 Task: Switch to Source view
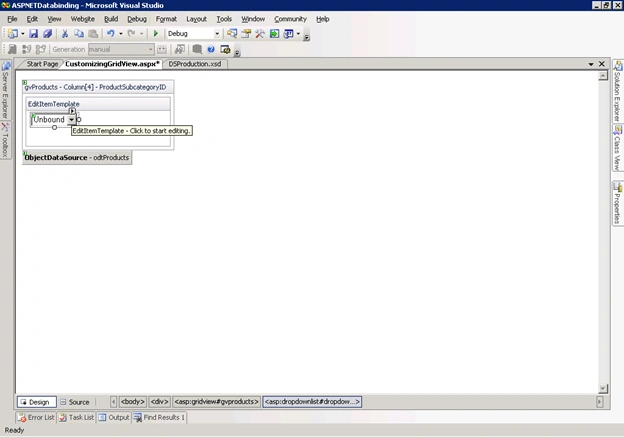75,402
